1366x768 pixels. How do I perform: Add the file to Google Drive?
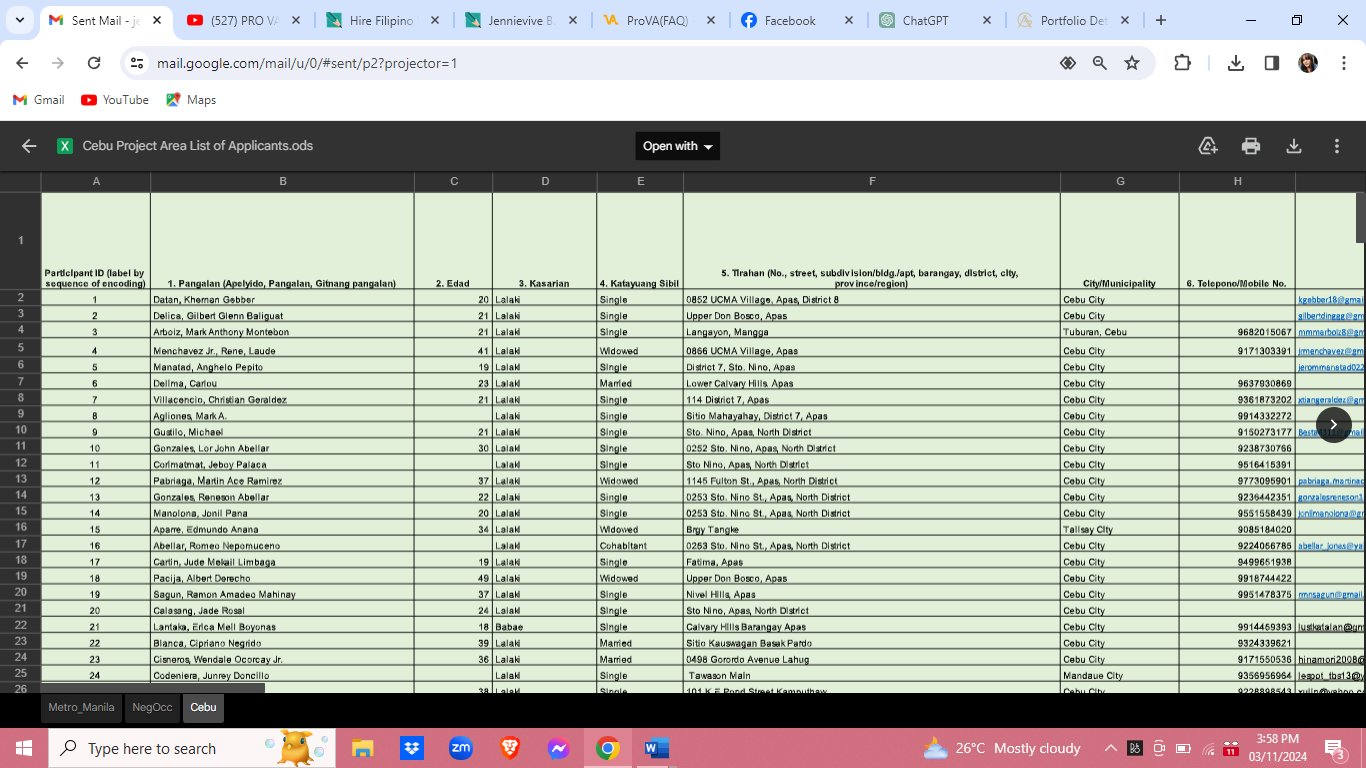(1208, 146)
